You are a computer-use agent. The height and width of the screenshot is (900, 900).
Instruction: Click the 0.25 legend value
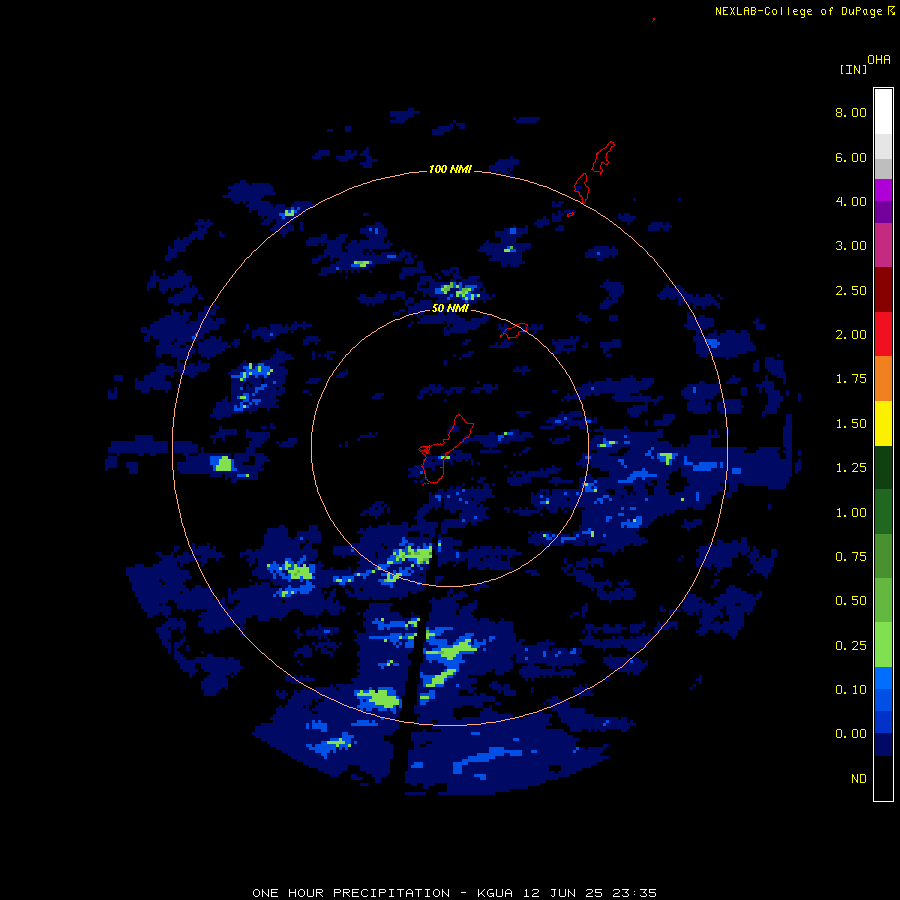pyautogui.click(x=851, y=646)
